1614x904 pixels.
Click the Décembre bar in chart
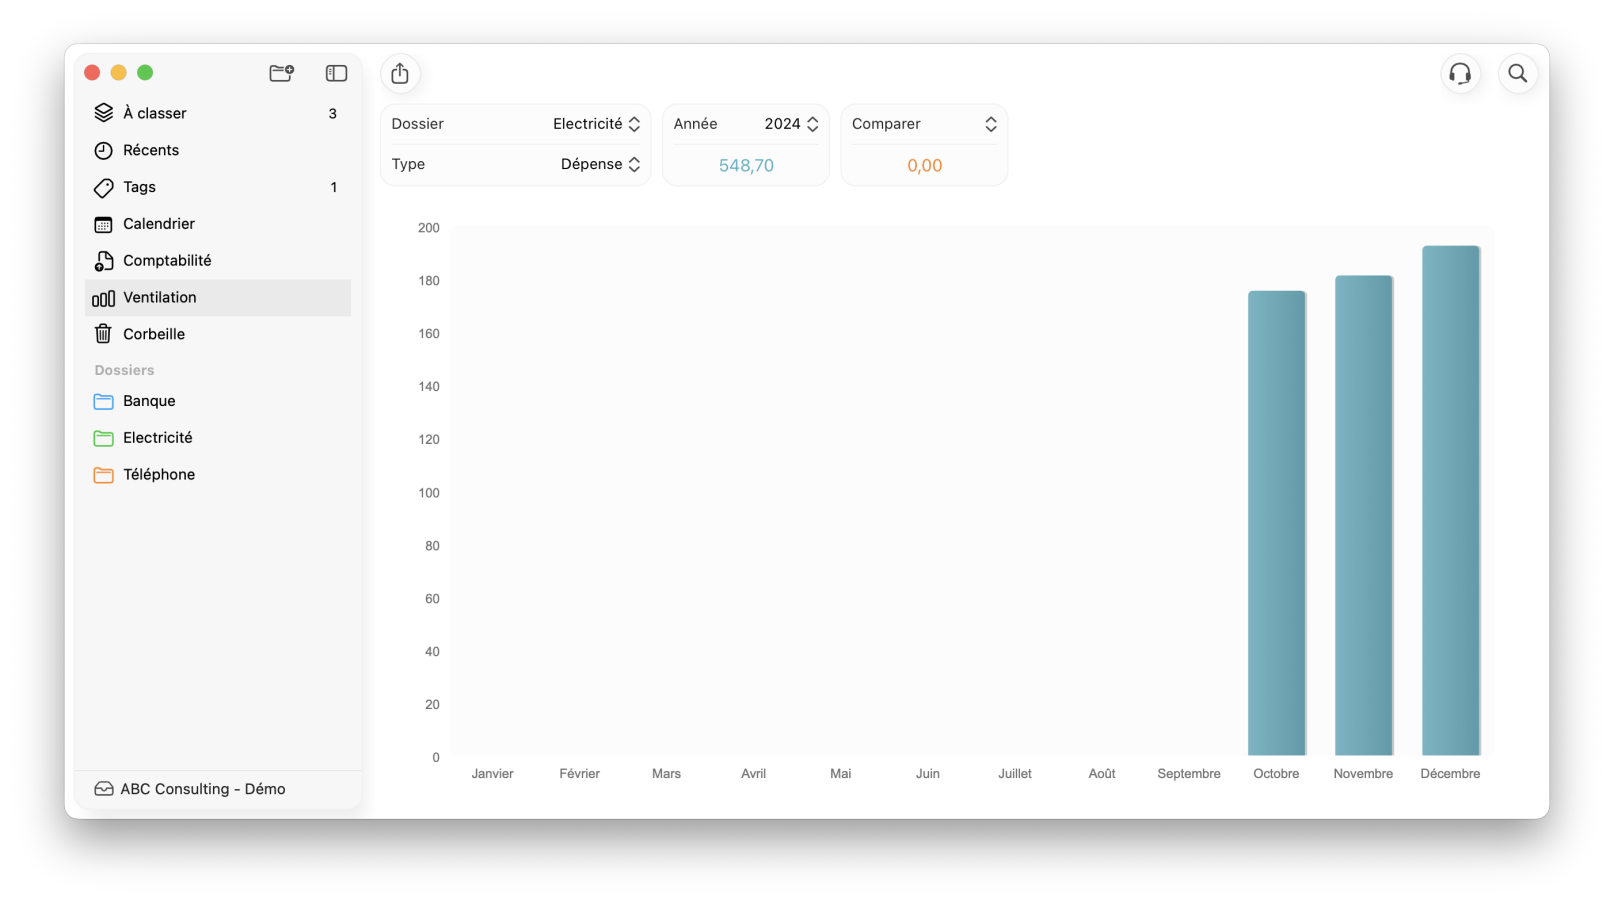click(1450, 500)
